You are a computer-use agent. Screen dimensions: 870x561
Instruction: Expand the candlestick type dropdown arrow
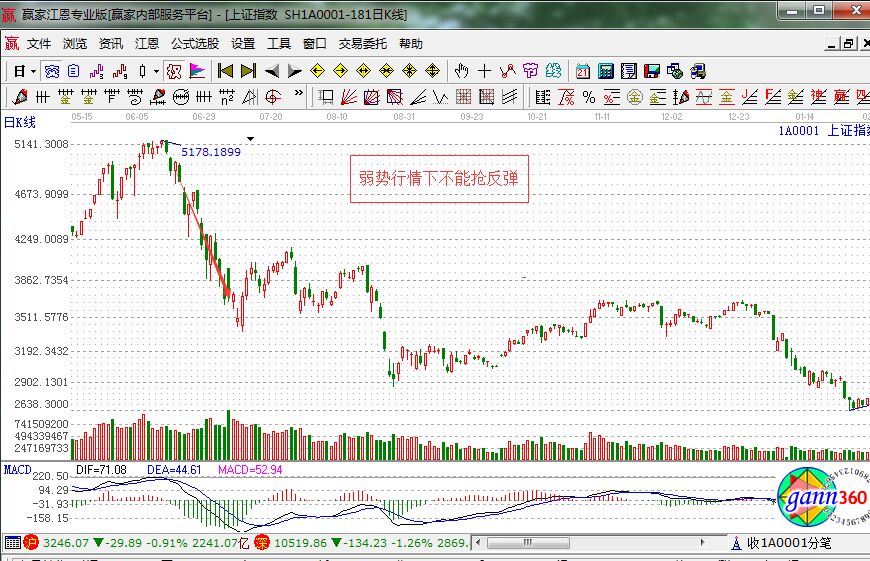click(x=156, y=71)
